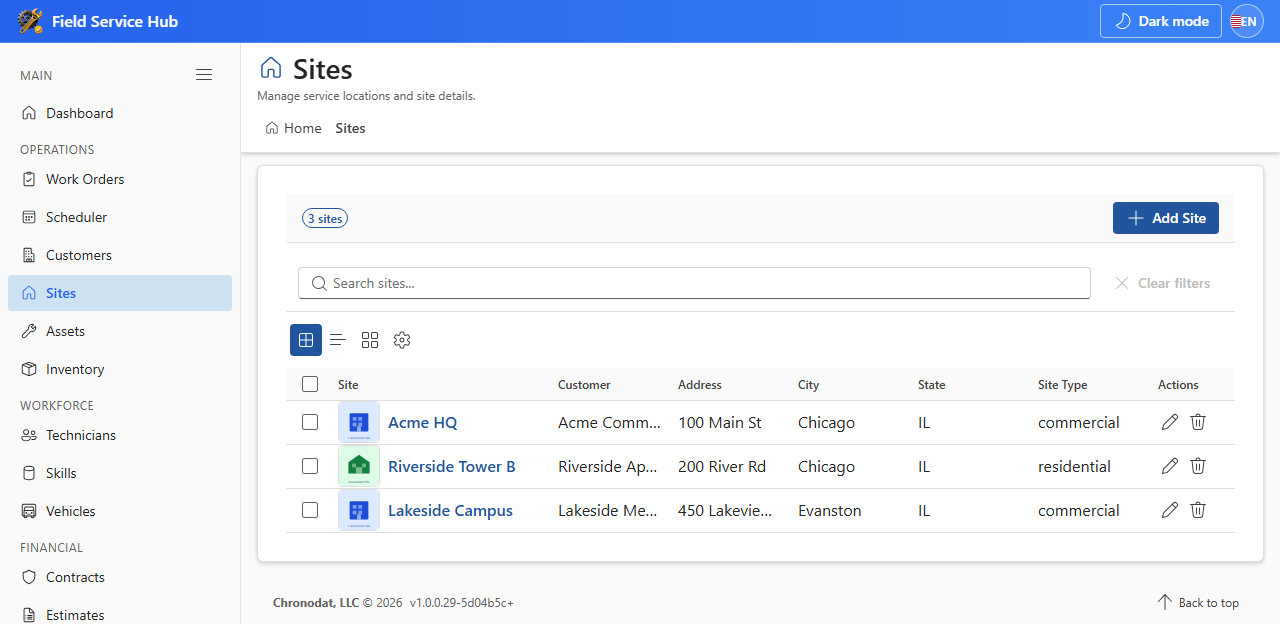Click the Field Service Hub logo icon

click(30, 21)
